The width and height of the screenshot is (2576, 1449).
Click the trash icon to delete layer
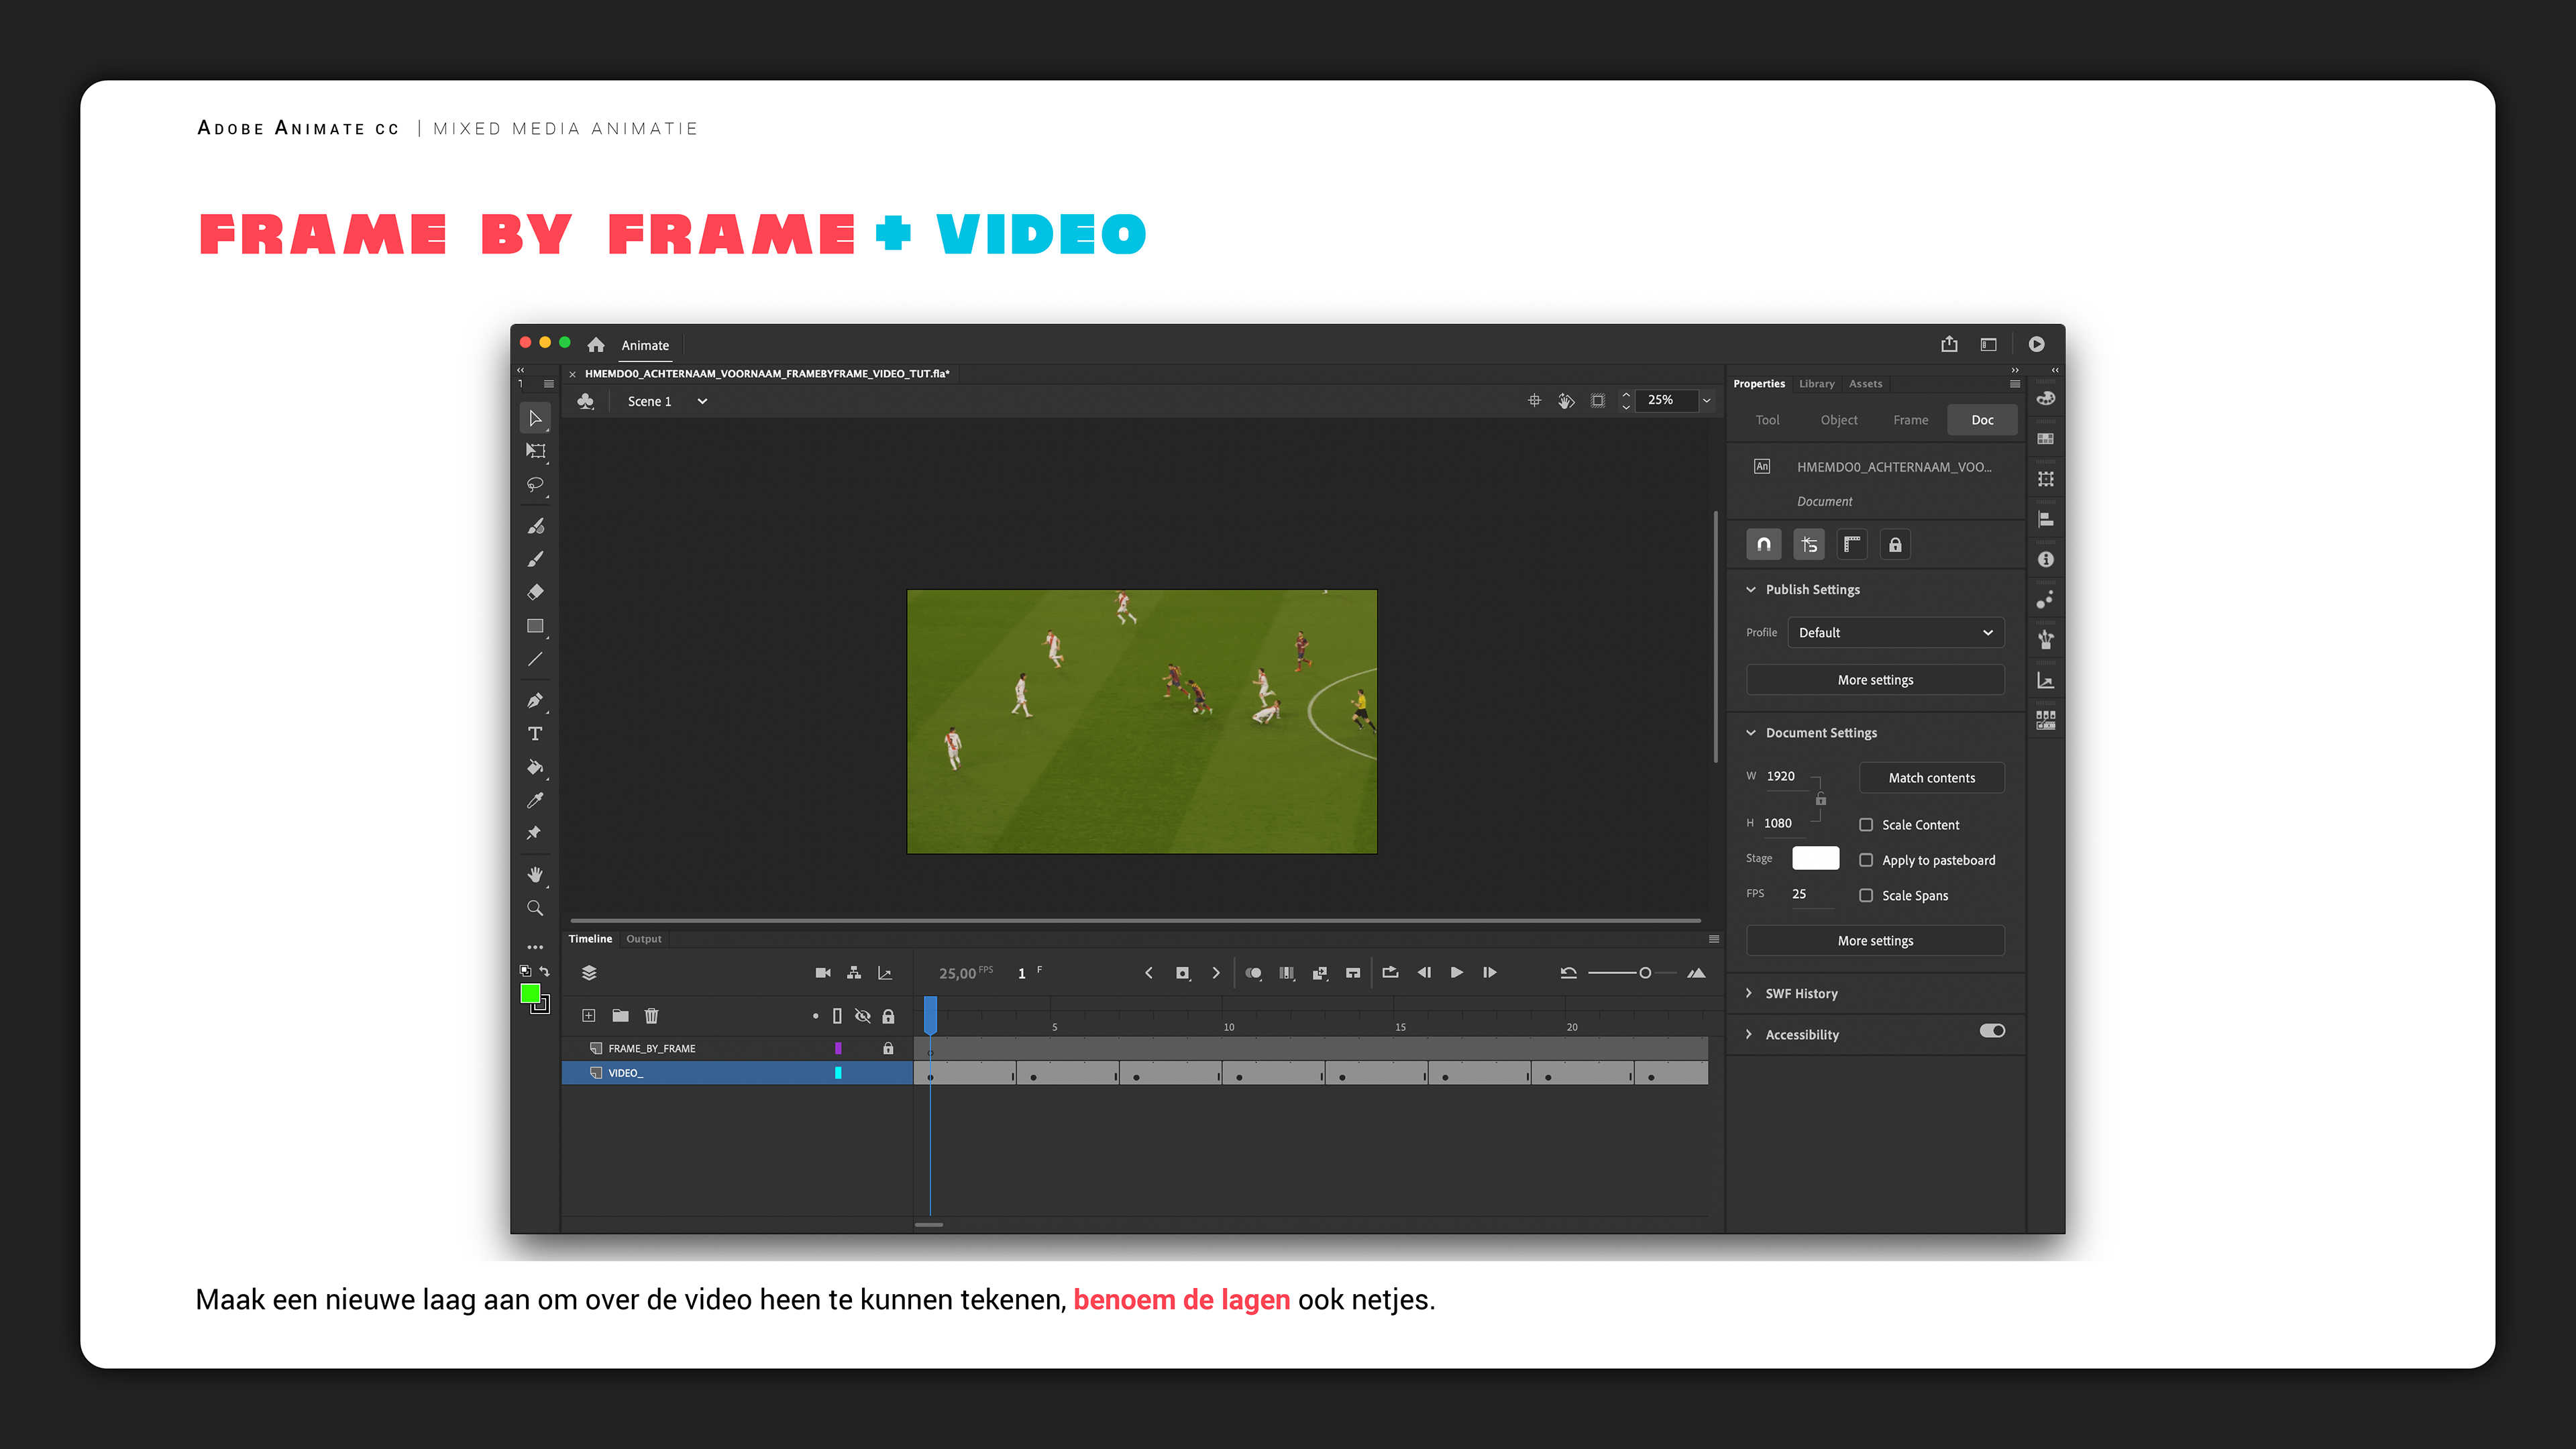coord(651,1016)
